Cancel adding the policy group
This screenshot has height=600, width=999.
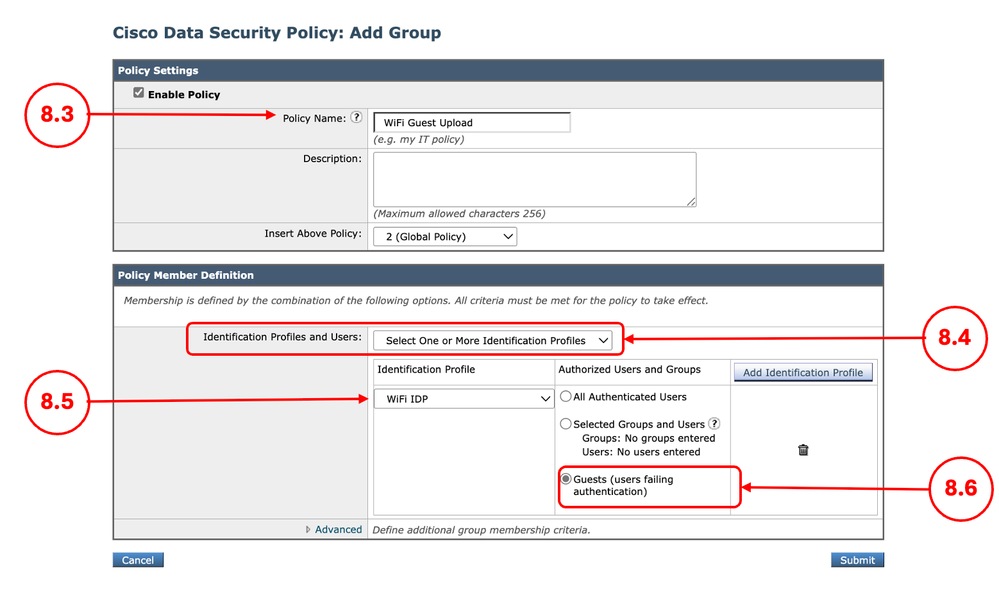(x=137, y=559)
